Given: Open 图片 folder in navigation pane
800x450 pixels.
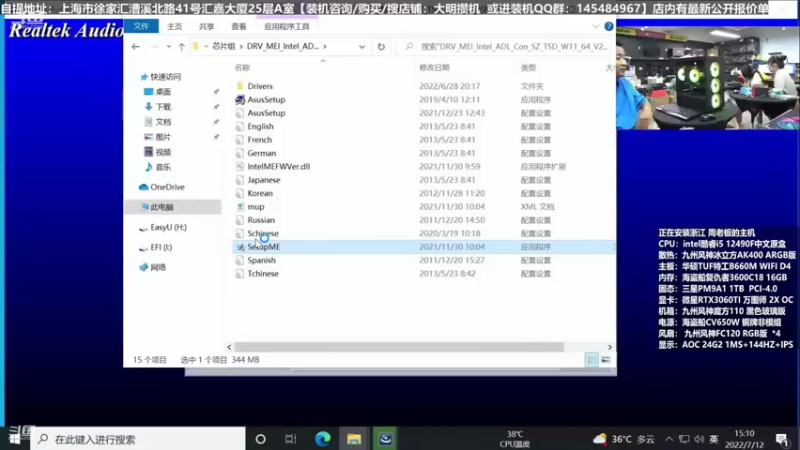Looking at the screenshot, I should click(x=163, y=137).
